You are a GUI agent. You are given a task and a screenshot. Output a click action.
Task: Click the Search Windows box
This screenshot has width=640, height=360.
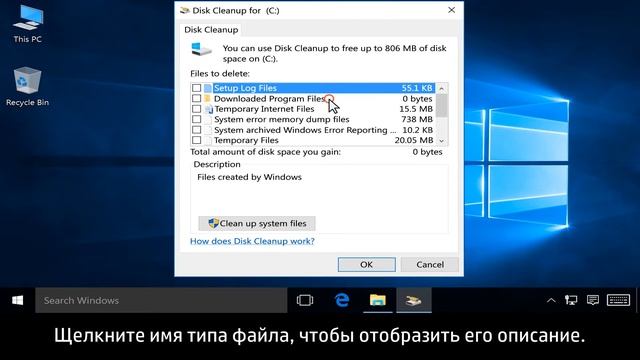point(161,300)
